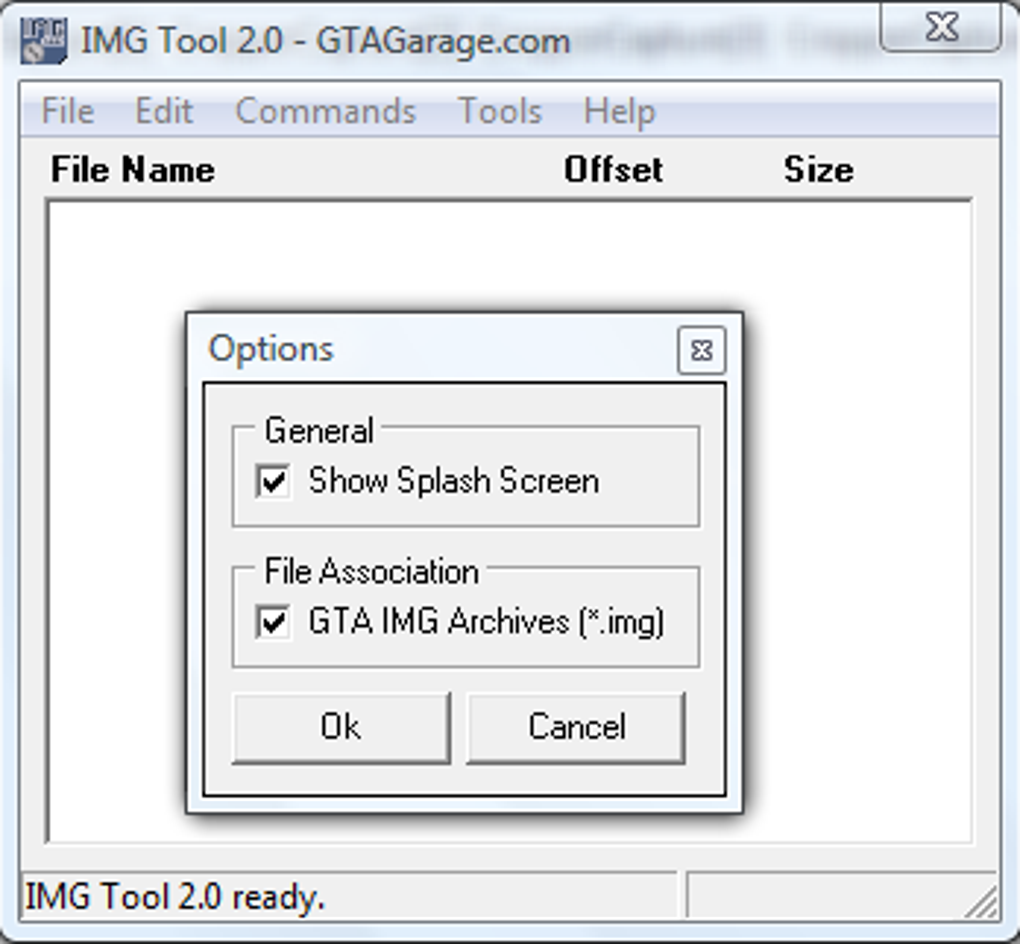Viewport: 1020px width, 944px height.
Task: Open the Help menu
Action: pyautogui.click(x=619, y=111)
